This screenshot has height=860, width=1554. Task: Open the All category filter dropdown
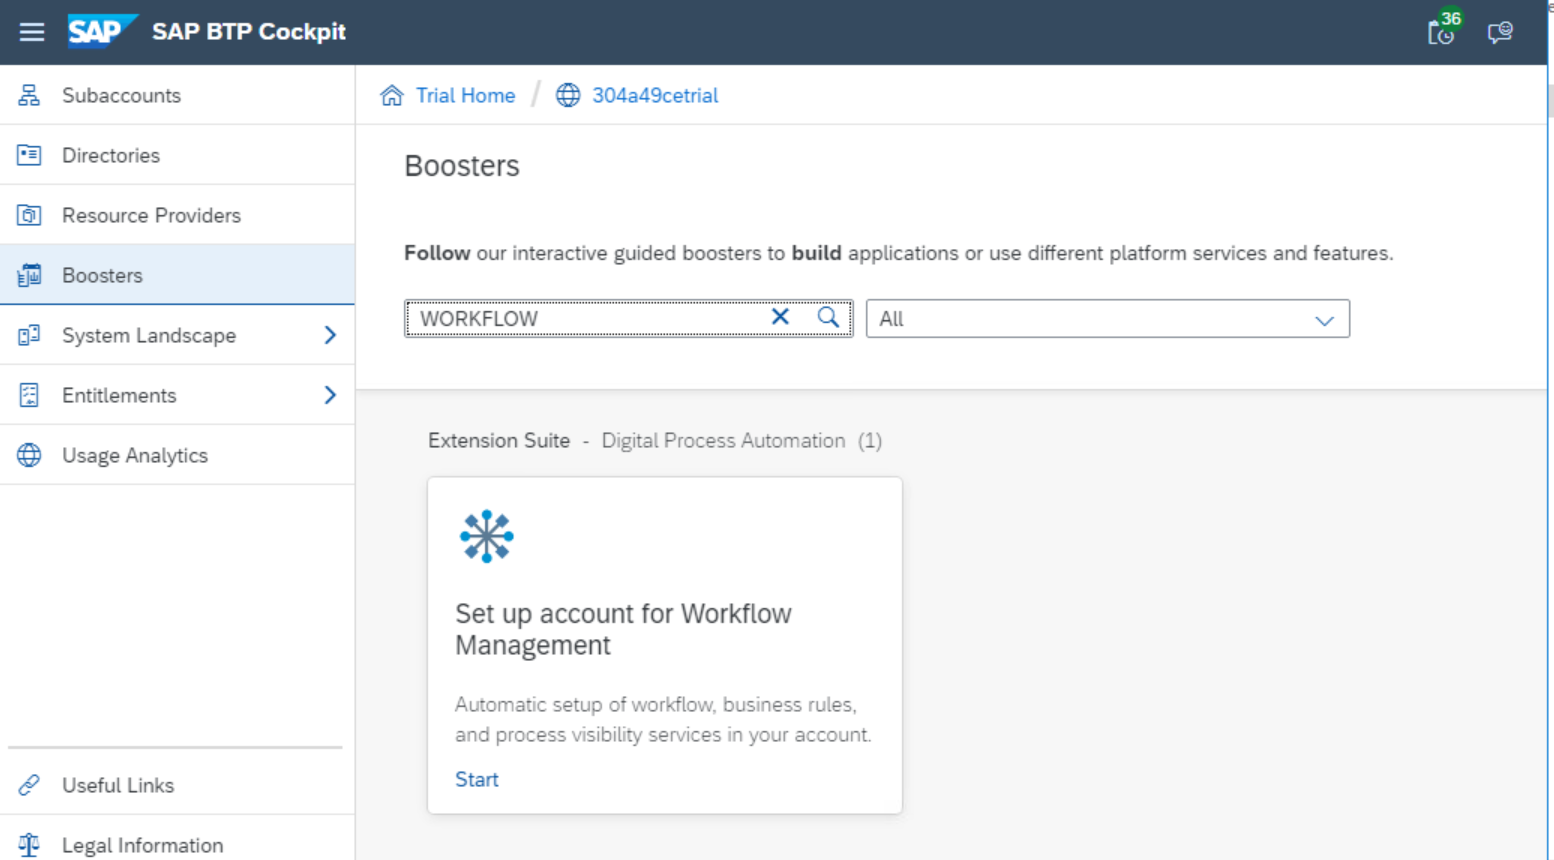[x=1108, y=319]
